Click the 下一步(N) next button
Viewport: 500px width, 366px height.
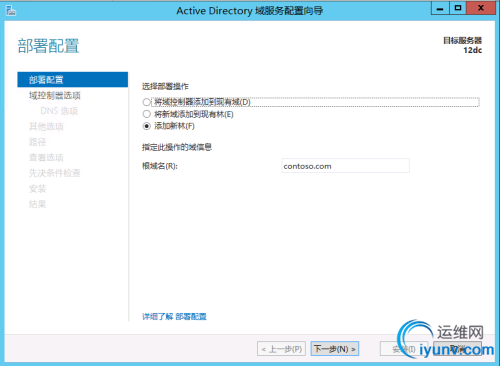pos(335,349)
